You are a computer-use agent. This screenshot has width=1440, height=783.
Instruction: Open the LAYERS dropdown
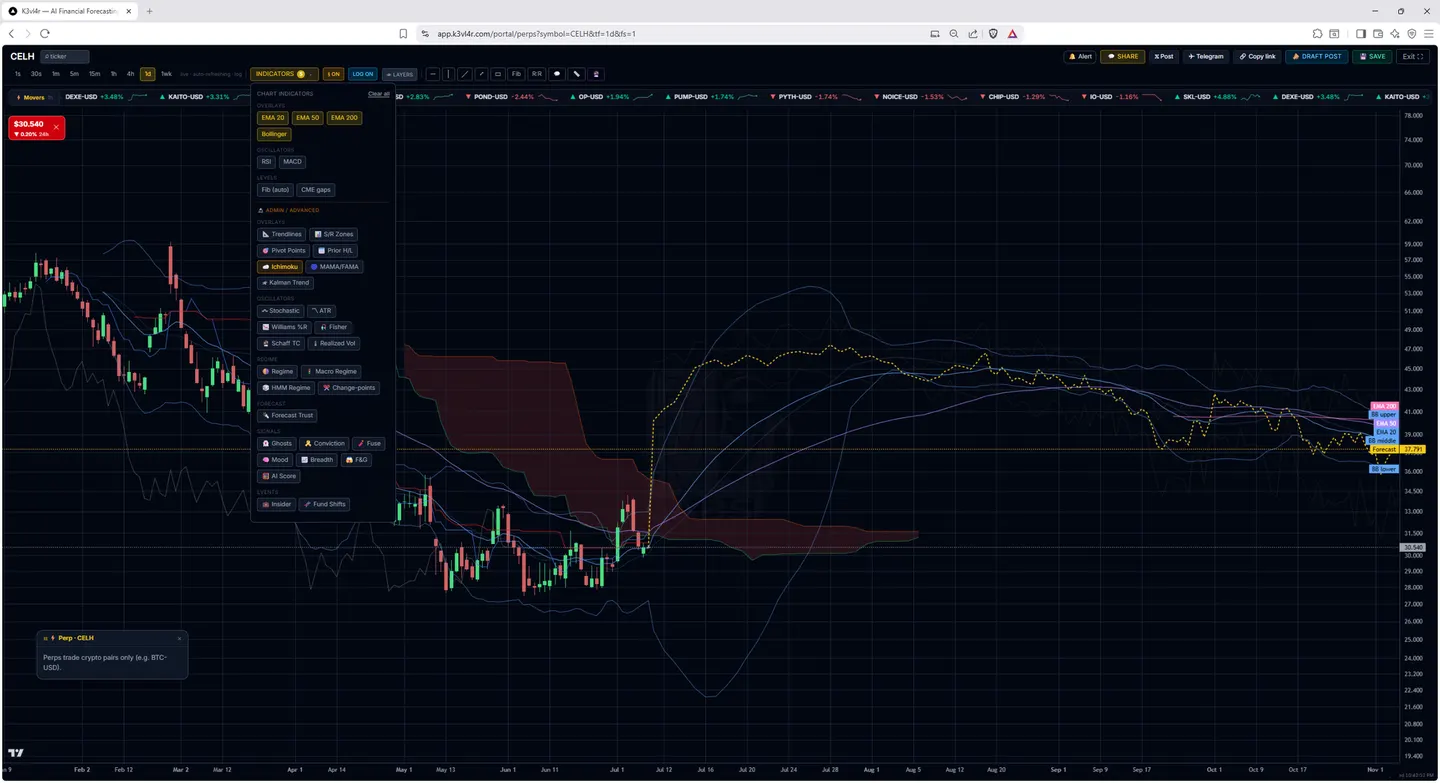click(x=399, y=74)
